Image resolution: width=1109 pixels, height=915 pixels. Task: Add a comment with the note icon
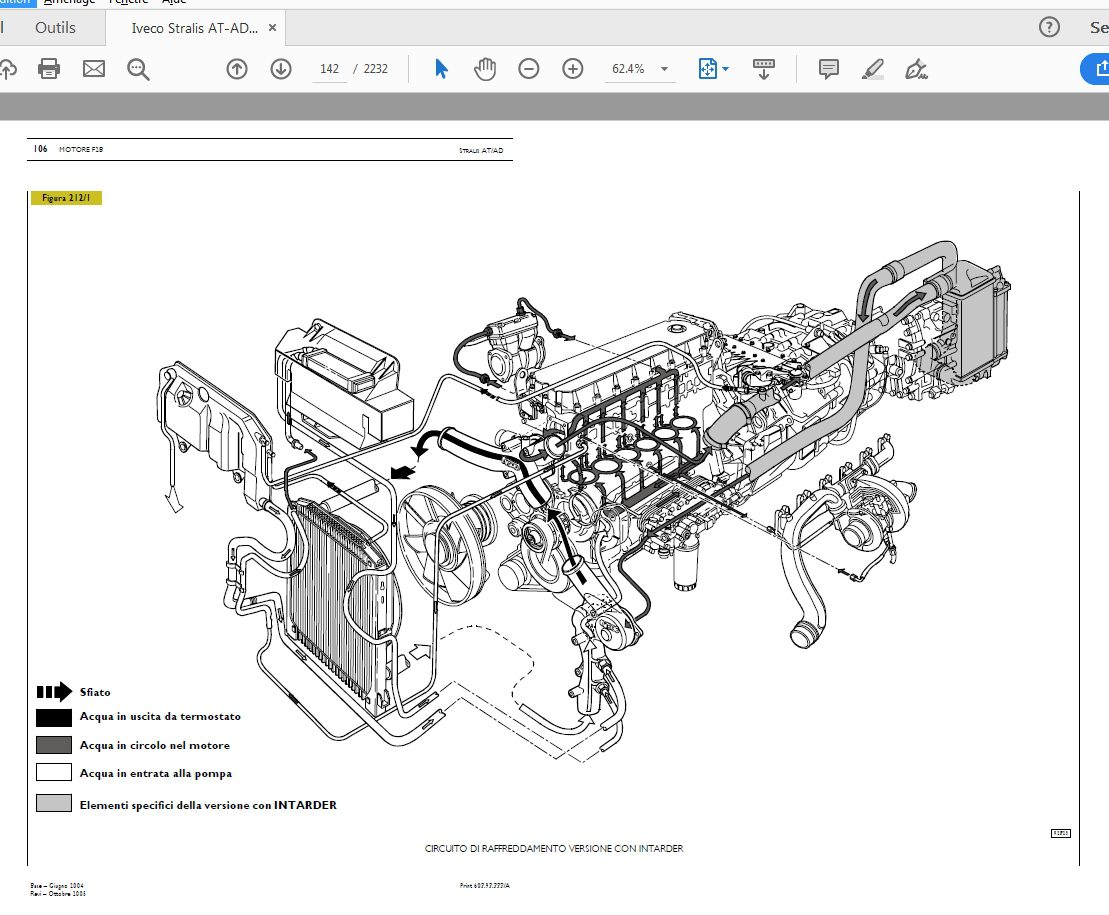(828, 69)
